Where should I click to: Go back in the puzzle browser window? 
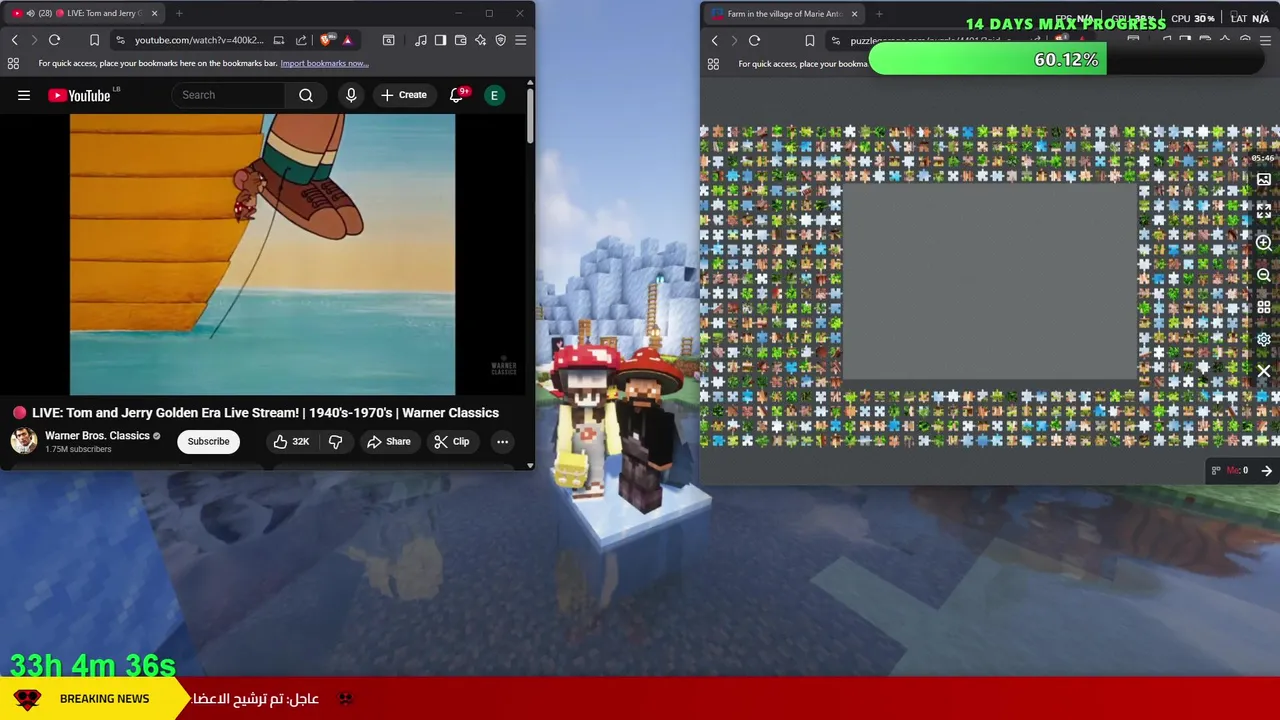[715, 41]
